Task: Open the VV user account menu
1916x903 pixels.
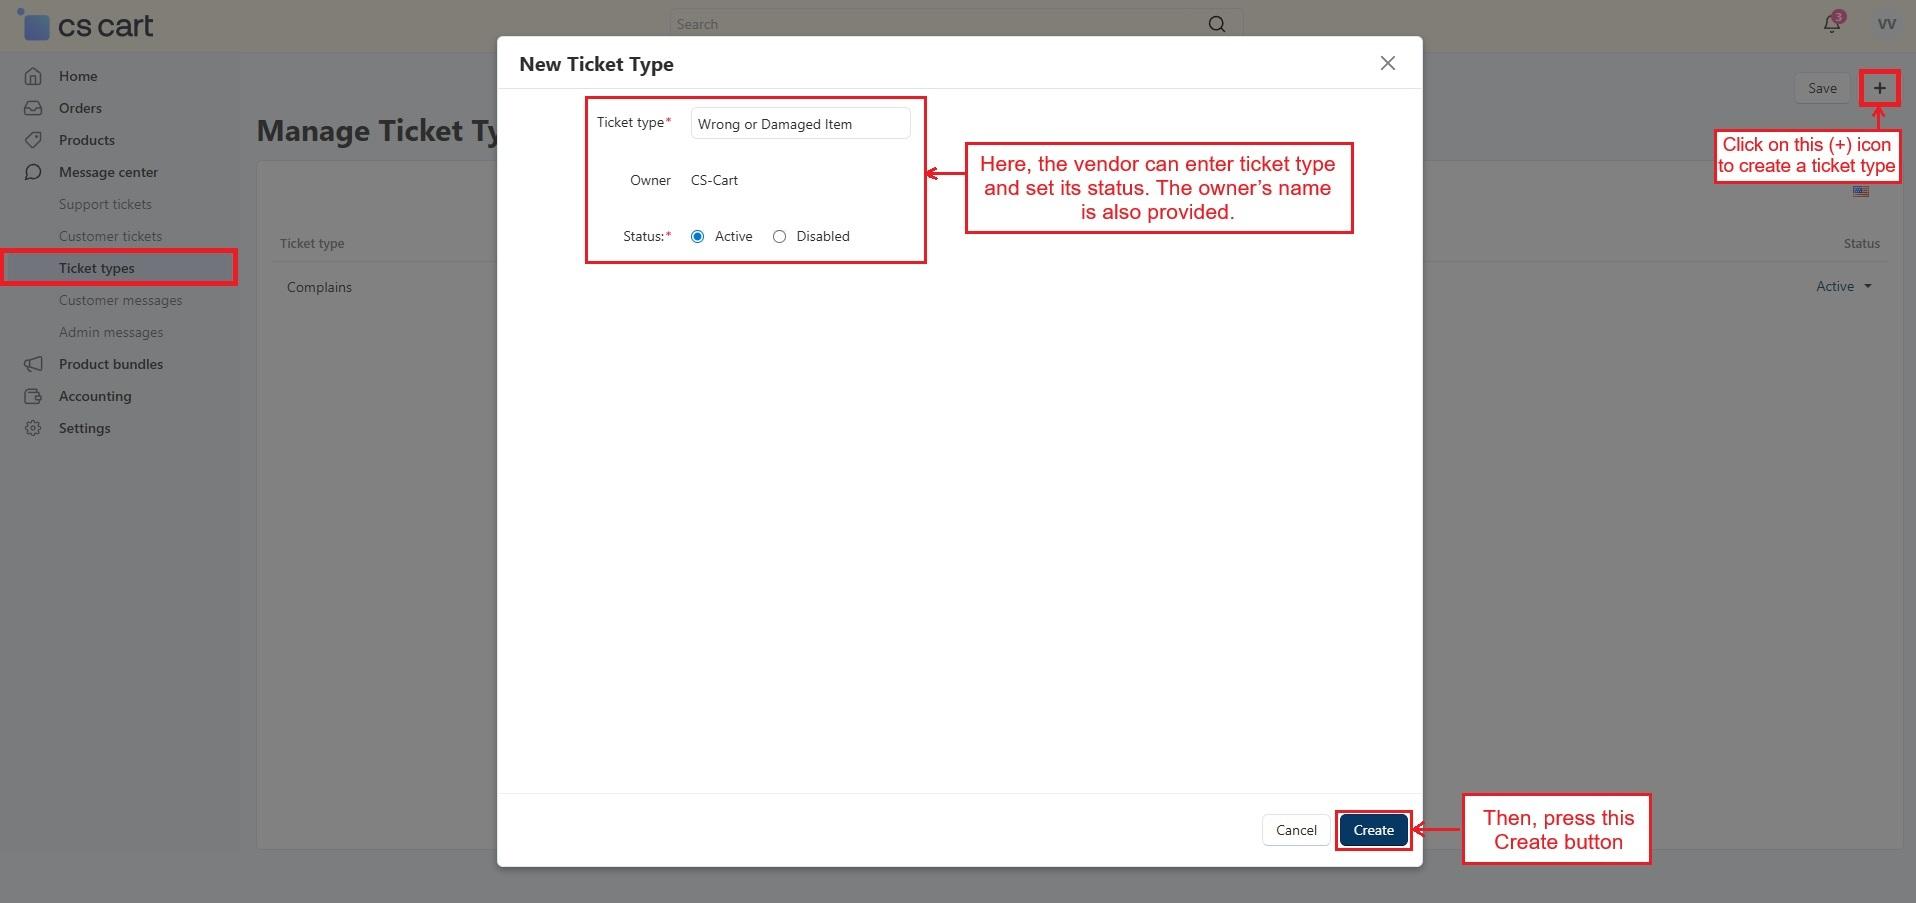Action: tap(1886, 24)
